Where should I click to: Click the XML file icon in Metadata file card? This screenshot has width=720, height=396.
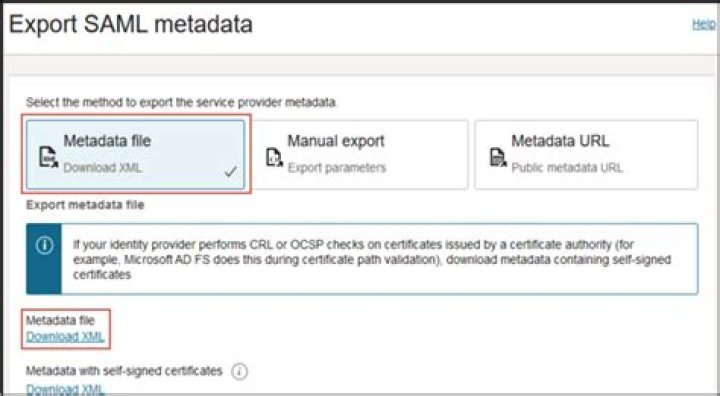tap(48, 157)
